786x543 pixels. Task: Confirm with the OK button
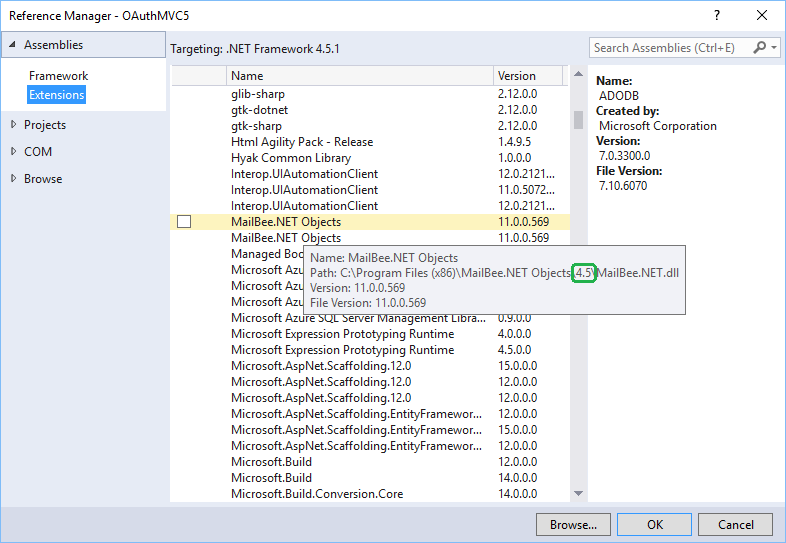tap(655, 524)
